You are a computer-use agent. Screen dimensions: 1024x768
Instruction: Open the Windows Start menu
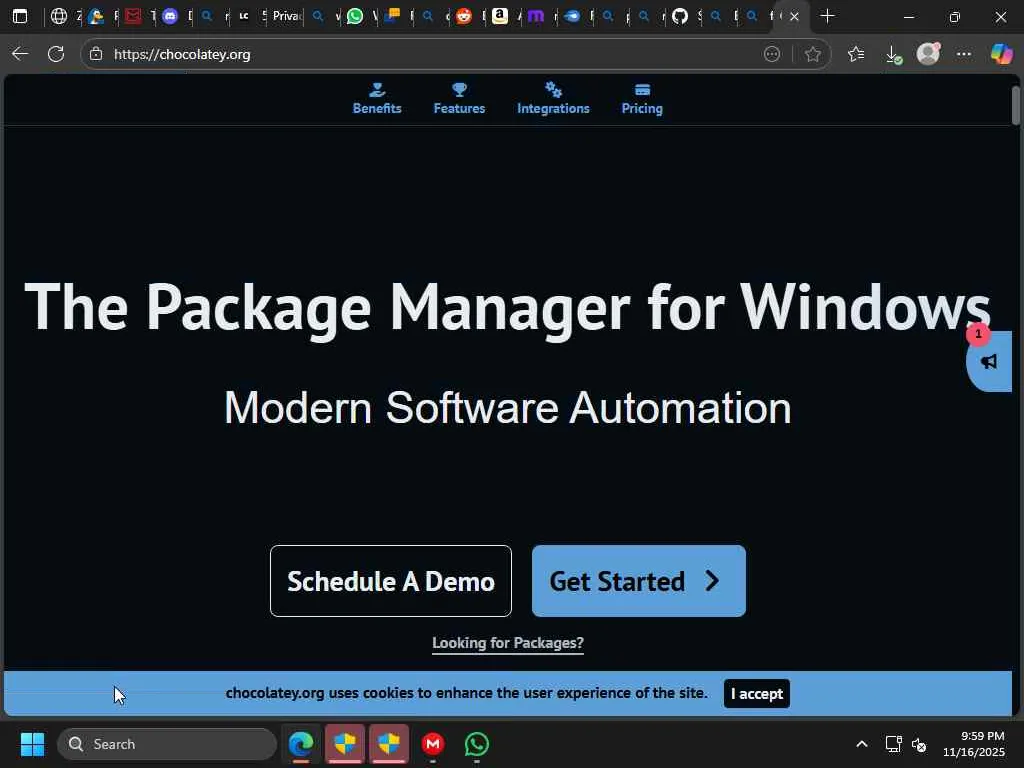(32, 744)
